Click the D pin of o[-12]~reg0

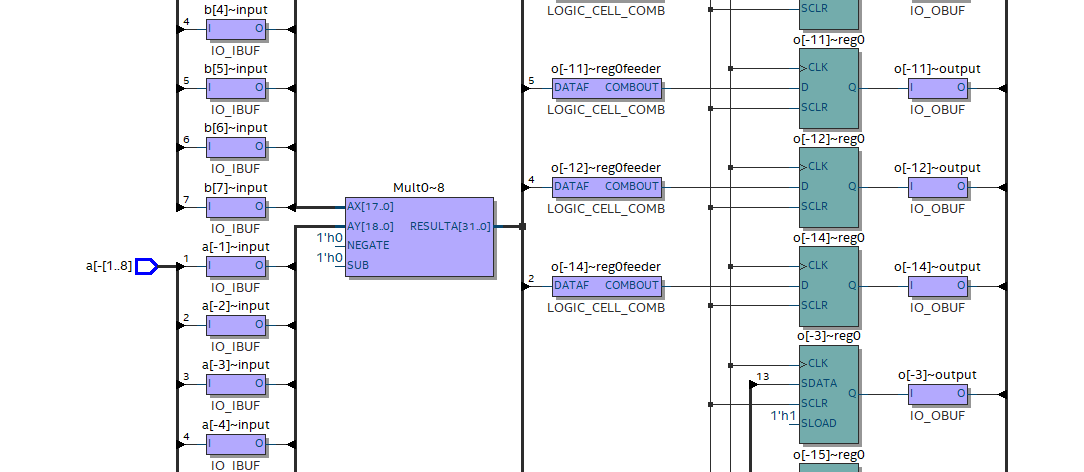(805, 187)
